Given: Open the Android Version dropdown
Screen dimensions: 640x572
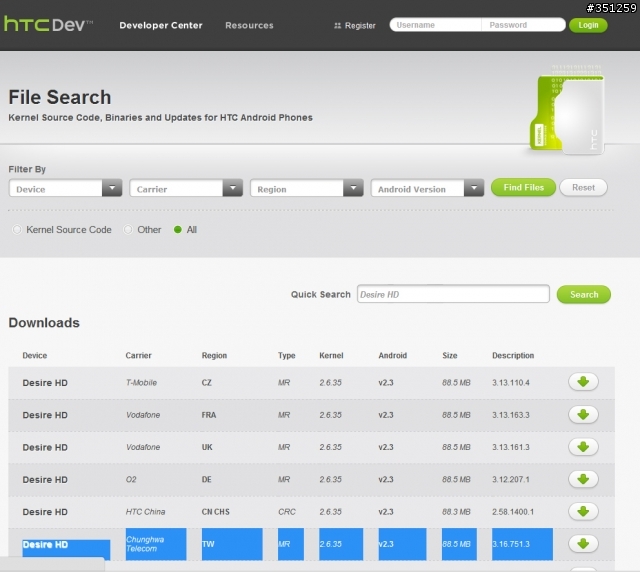Looking at the screenshot, I should click(427, 188).
